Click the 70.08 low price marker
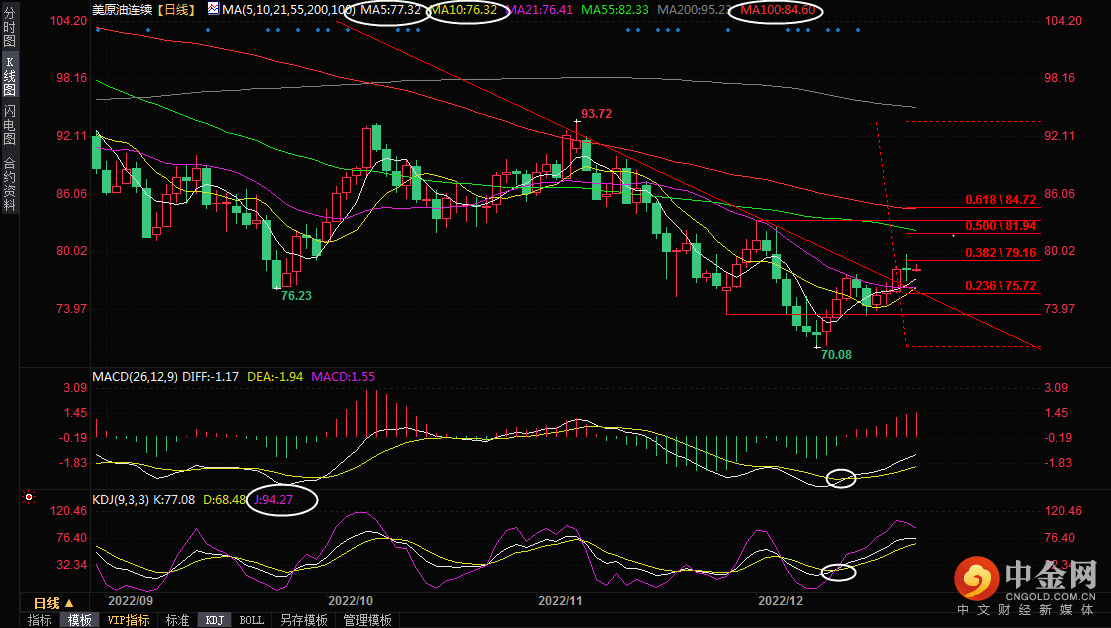Image resolution: width=1111 pixels, height=628 pixels. [x=835, y=354]
